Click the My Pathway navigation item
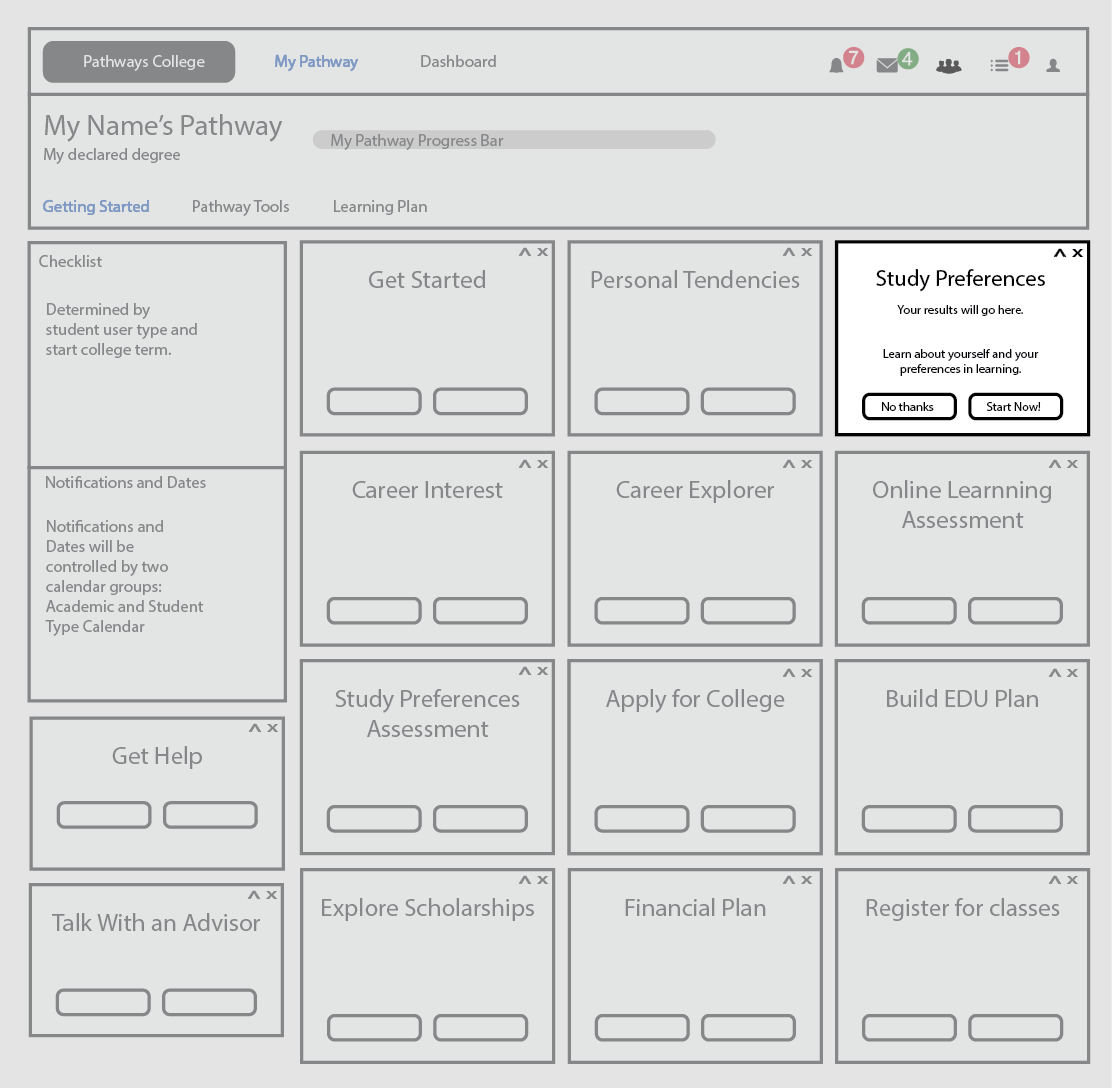The image size is (1113, 1088). (316, 61)
